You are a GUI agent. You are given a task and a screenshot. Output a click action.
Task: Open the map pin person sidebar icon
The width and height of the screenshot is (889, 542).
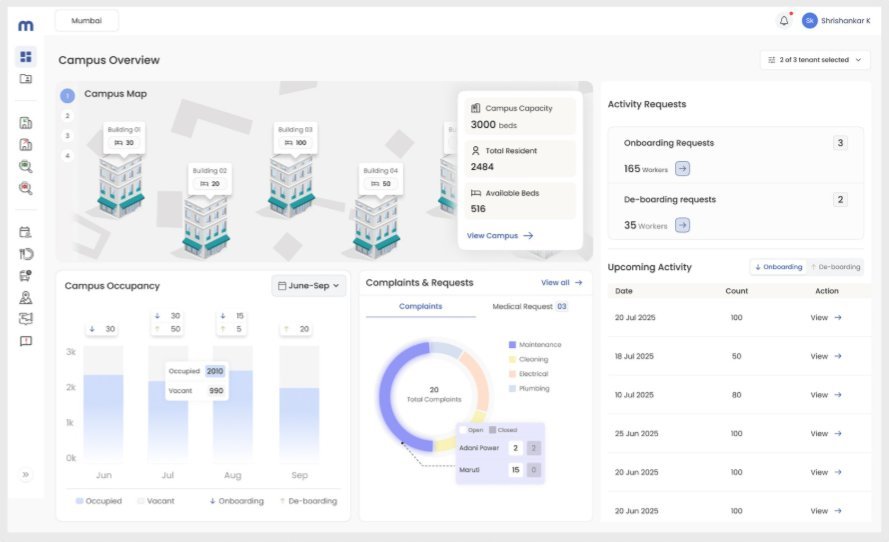click(26, 297)
